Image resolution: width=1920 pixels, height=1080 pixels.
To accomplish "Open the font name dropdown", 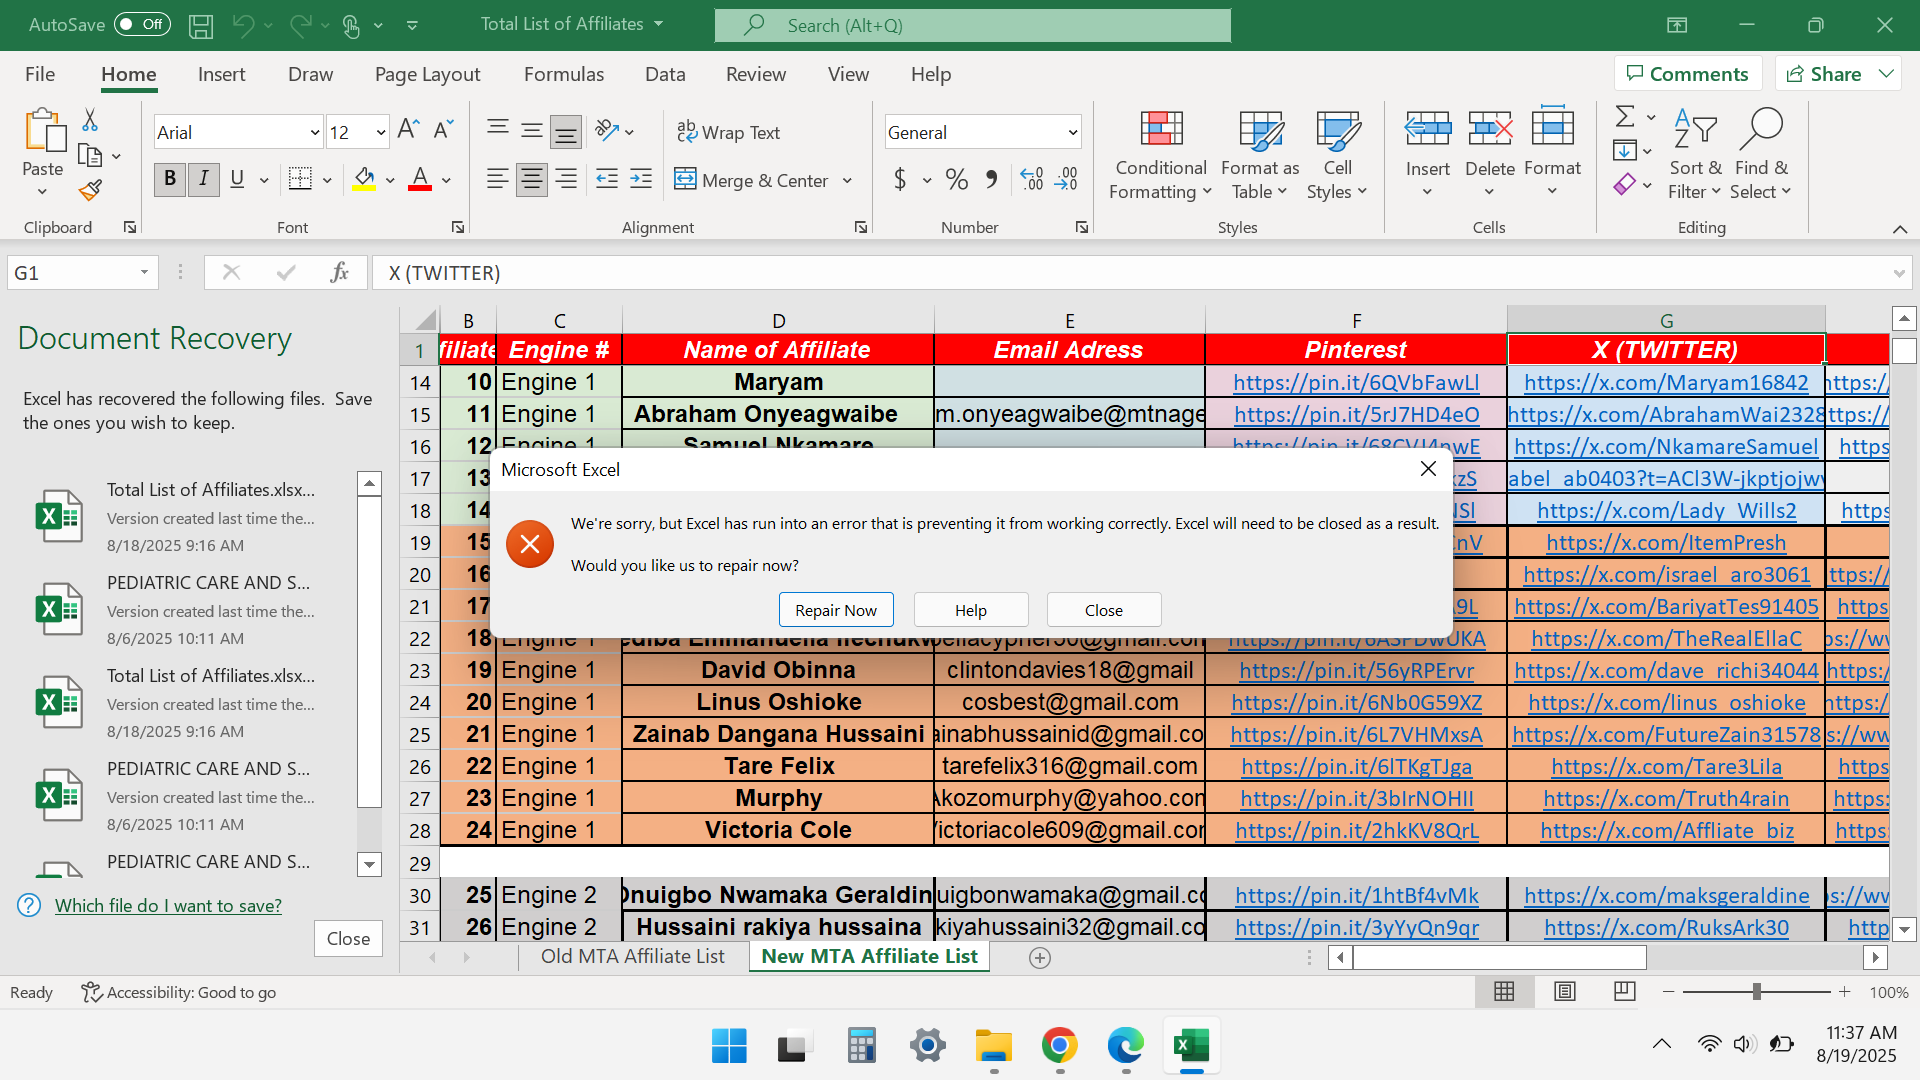I will pyautogui.click(x=314, y=132).
